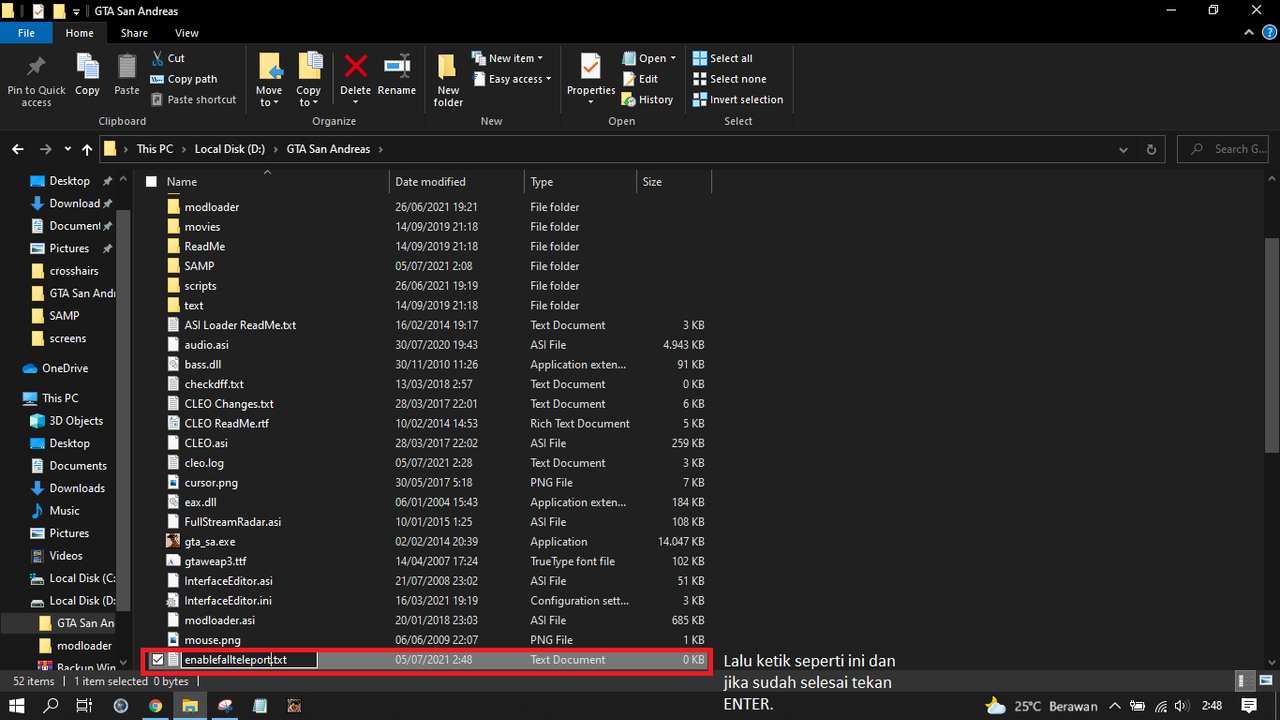
Task: Click Edit in the Open group
Action: 640,79
